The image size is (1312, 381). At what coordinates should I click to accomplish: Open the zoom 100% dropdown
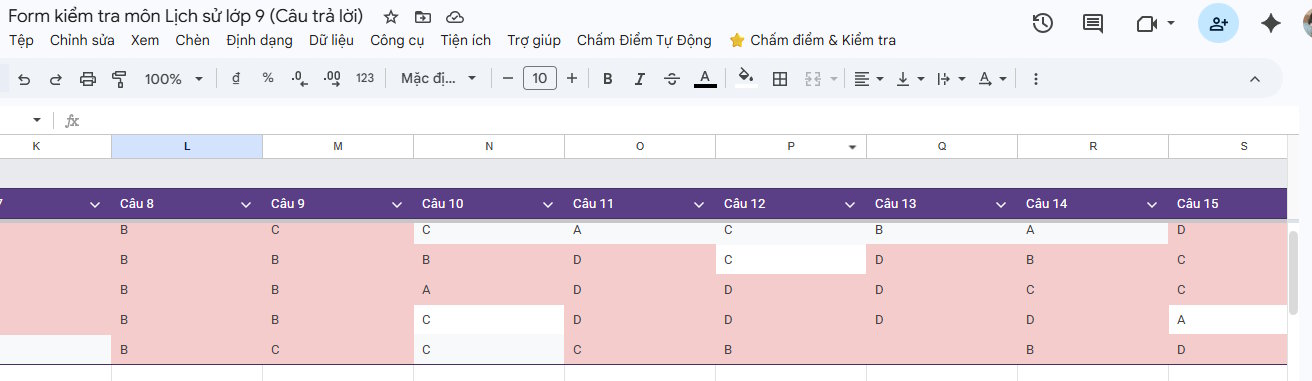(x=174, y=78)
